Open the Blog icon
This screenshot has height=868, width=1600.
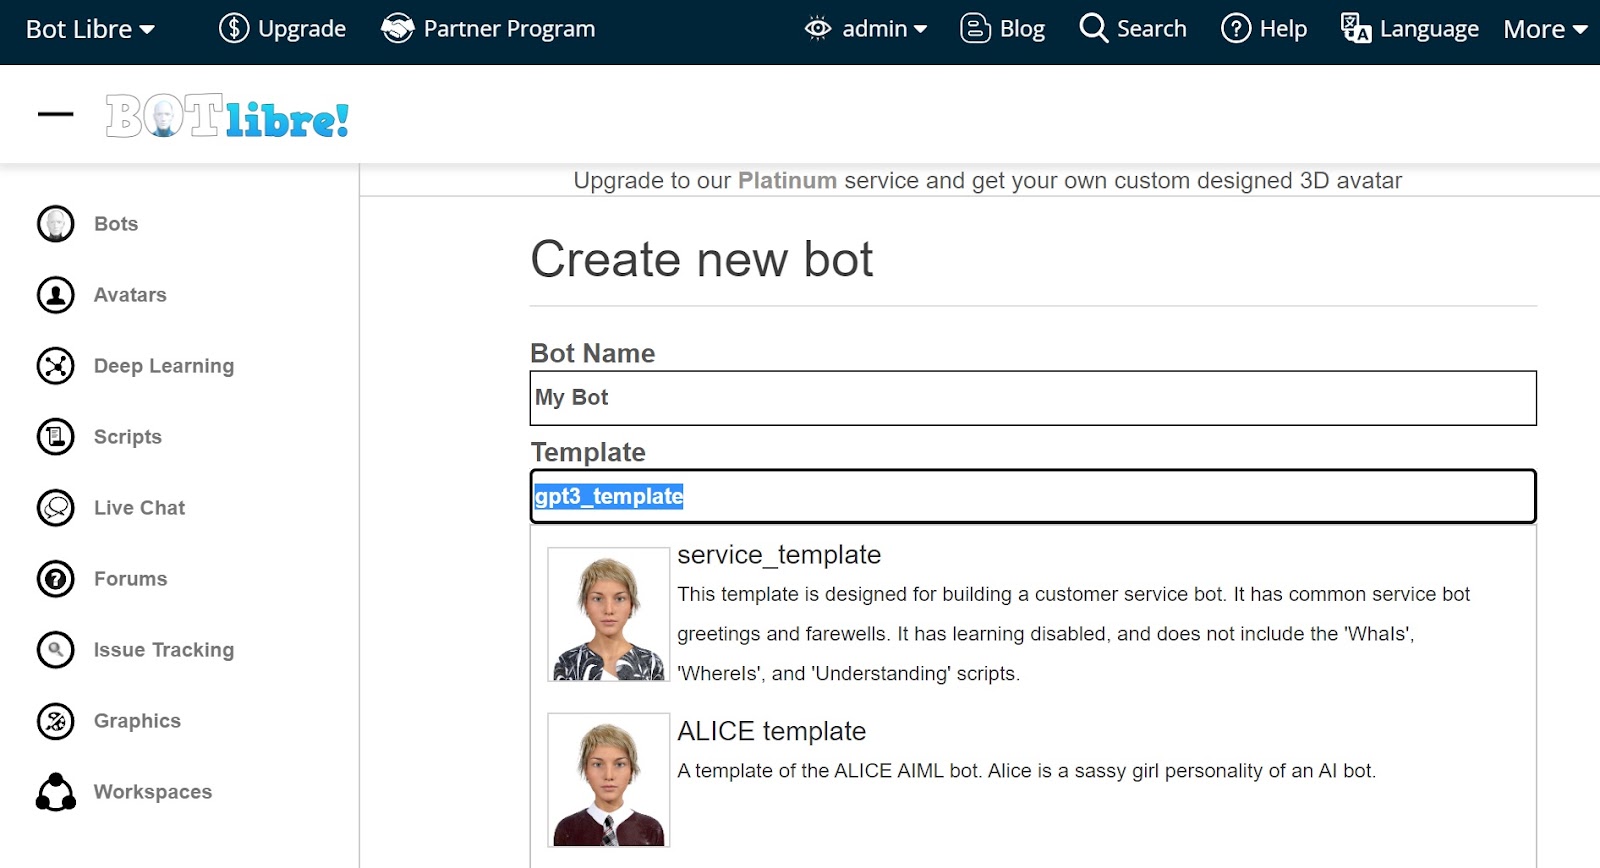[975, 28]
